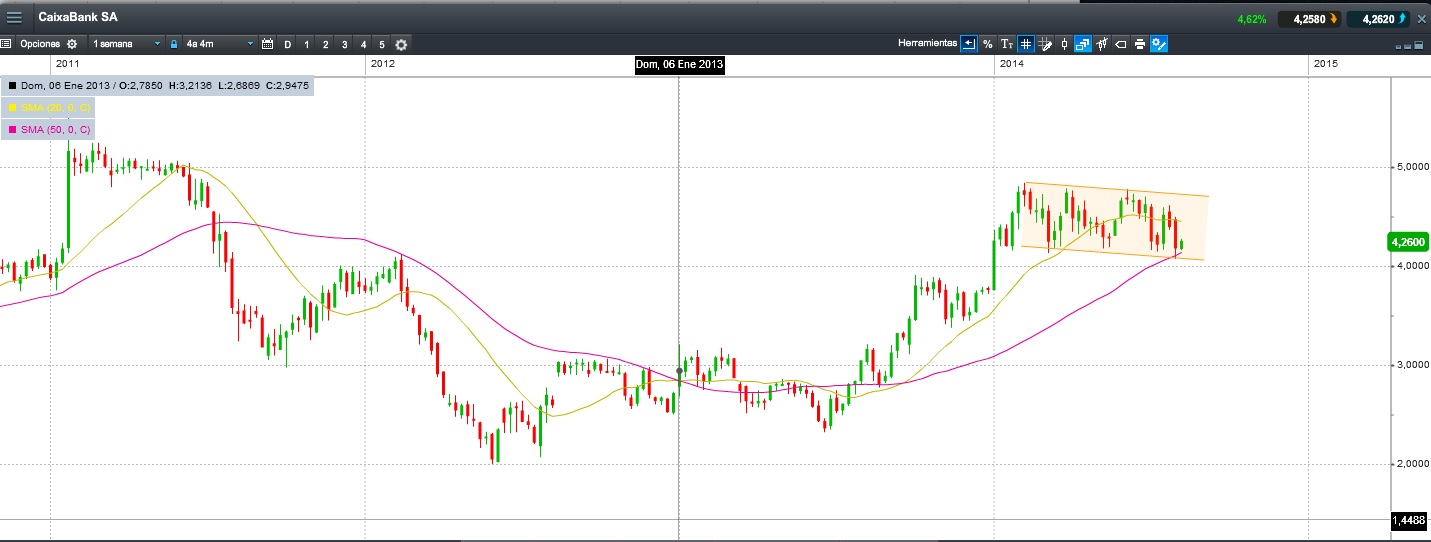Viewport: 1431px width, 542px height.
Task: Select the text annotation tool (Tт)
Action: tap(1007, 44)
